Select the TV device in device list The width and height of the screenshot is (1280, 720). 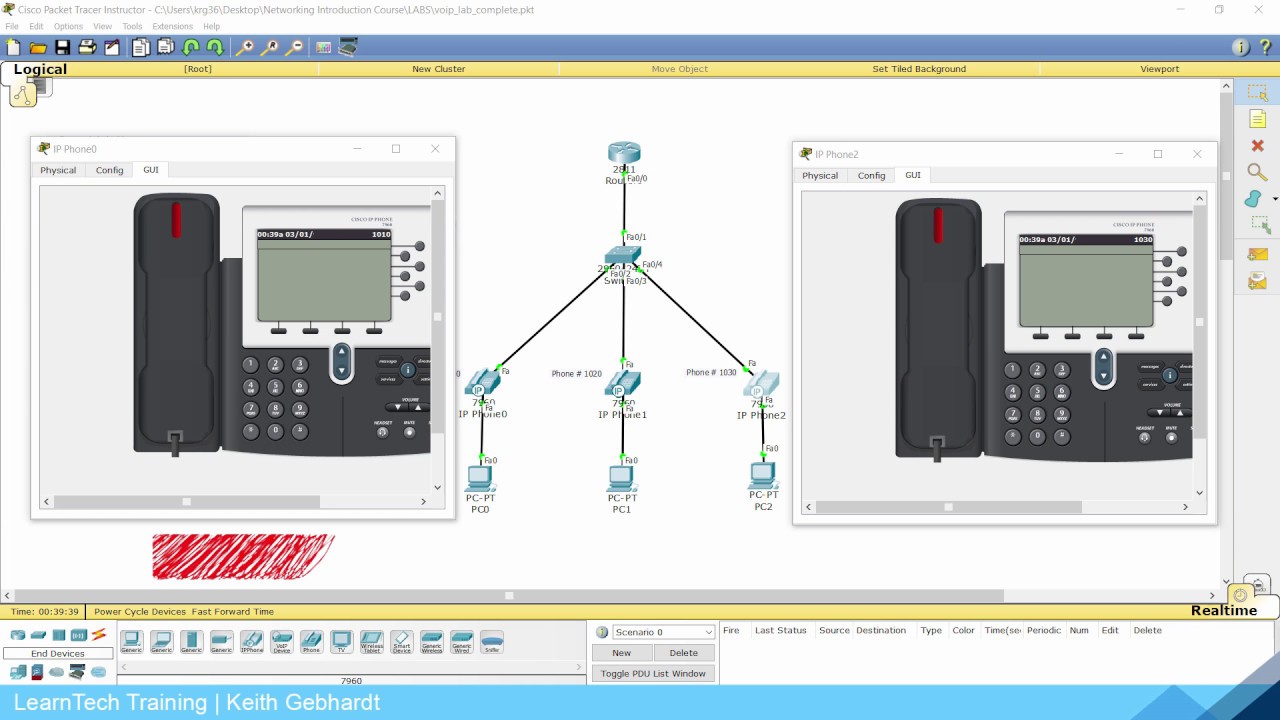coord(342,641)
